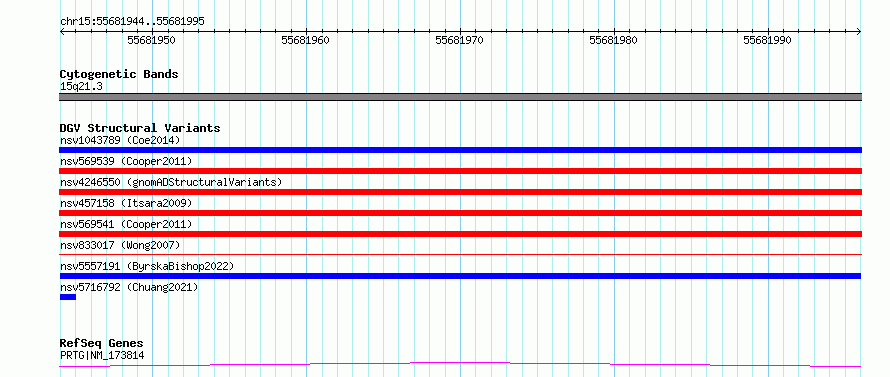Click the 15q21.3 band label
The image size is (890, 377).
81,87
